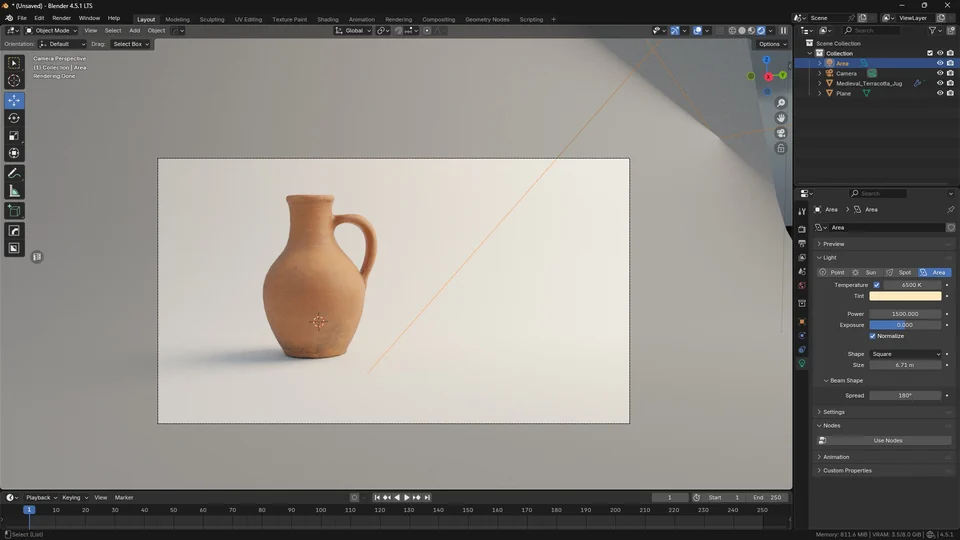Open the File menu
Viewport: 960px width, 540px height.
tap(21, 18)
